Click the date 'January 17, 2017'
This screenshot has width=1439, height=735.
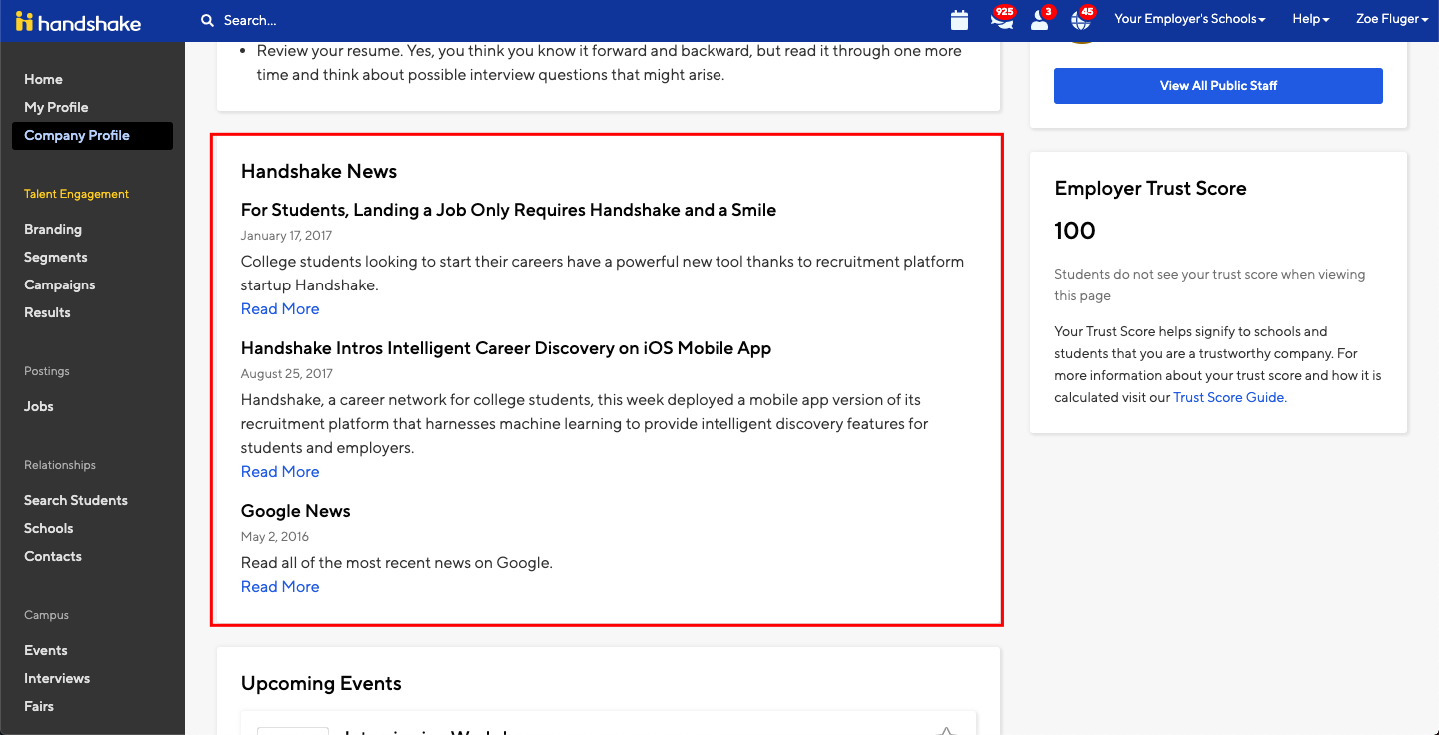(x=286, y=236)
